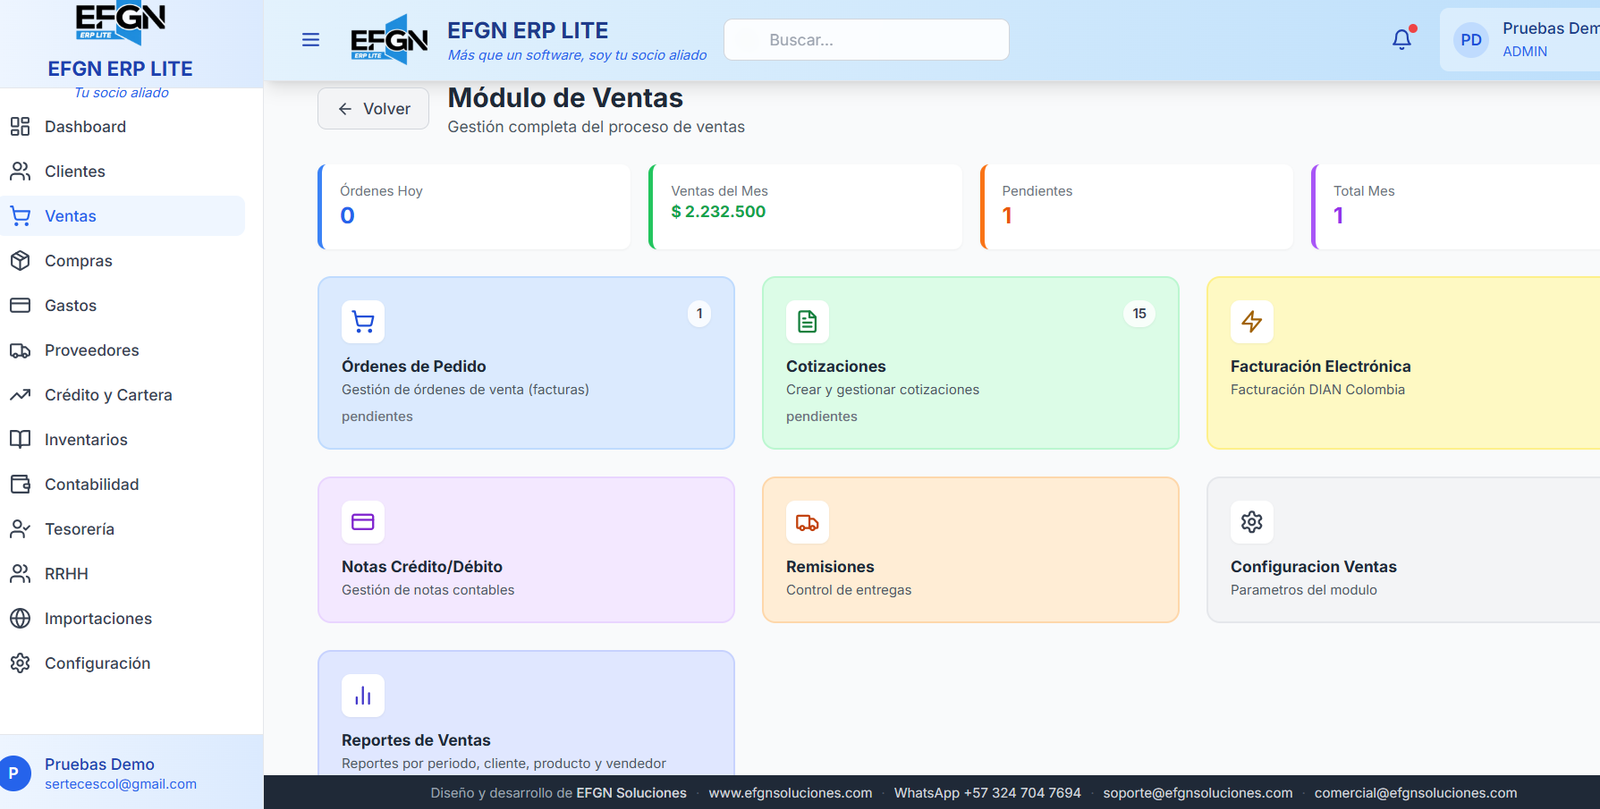
Task: Click the Contabilidad wallet icon
Action: click(20, 484)
